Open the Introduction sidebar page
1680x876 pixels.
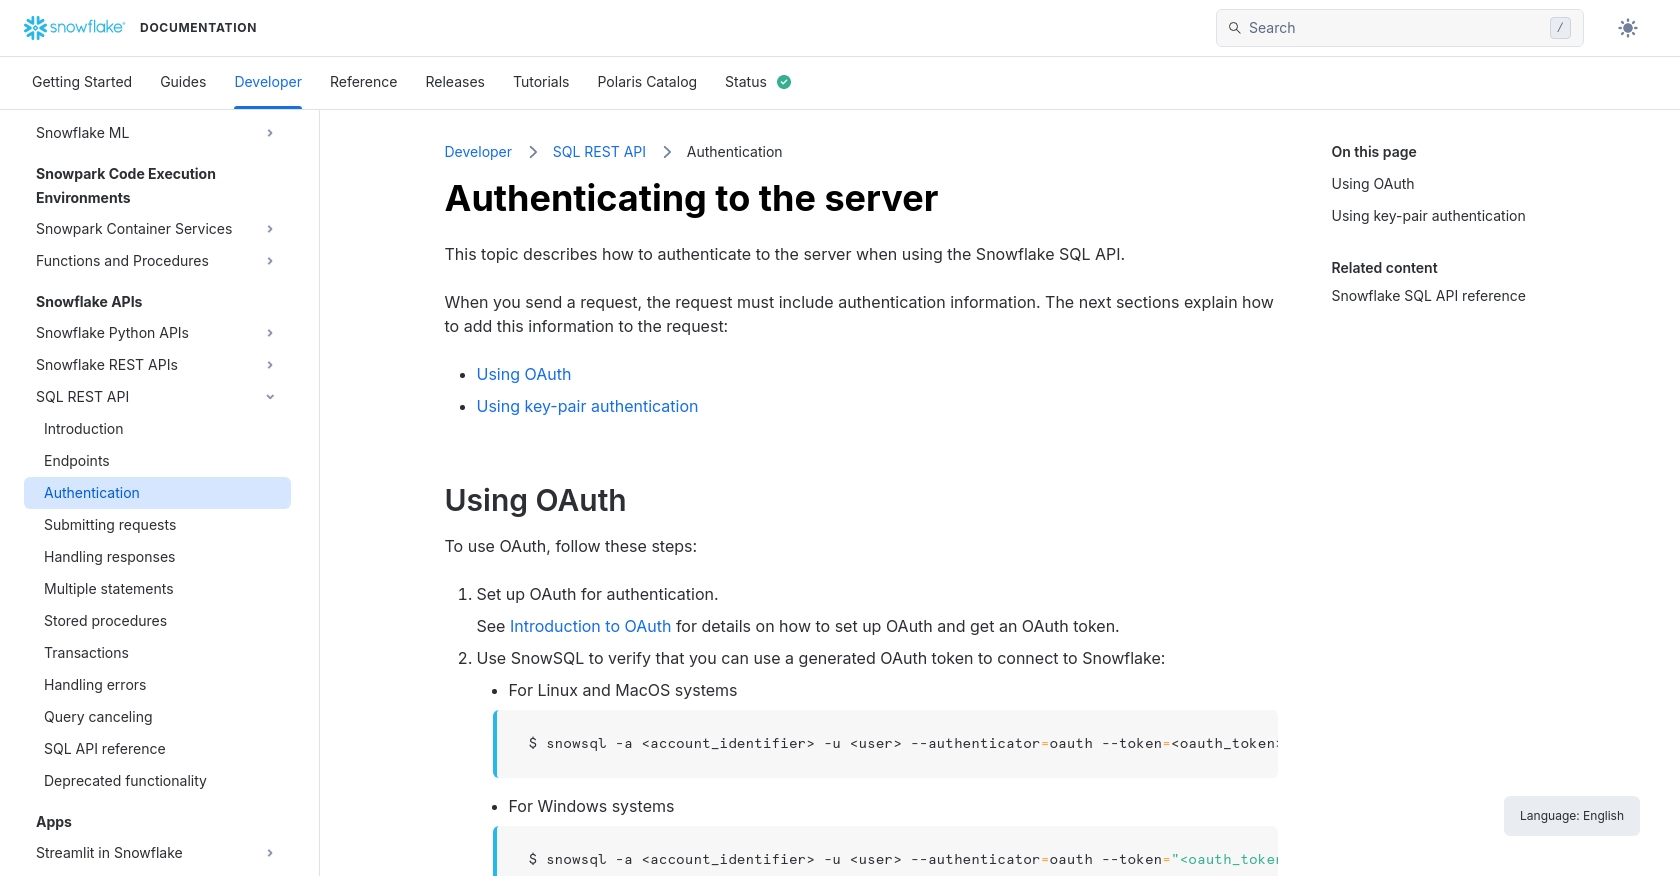(x=84, y=429)
